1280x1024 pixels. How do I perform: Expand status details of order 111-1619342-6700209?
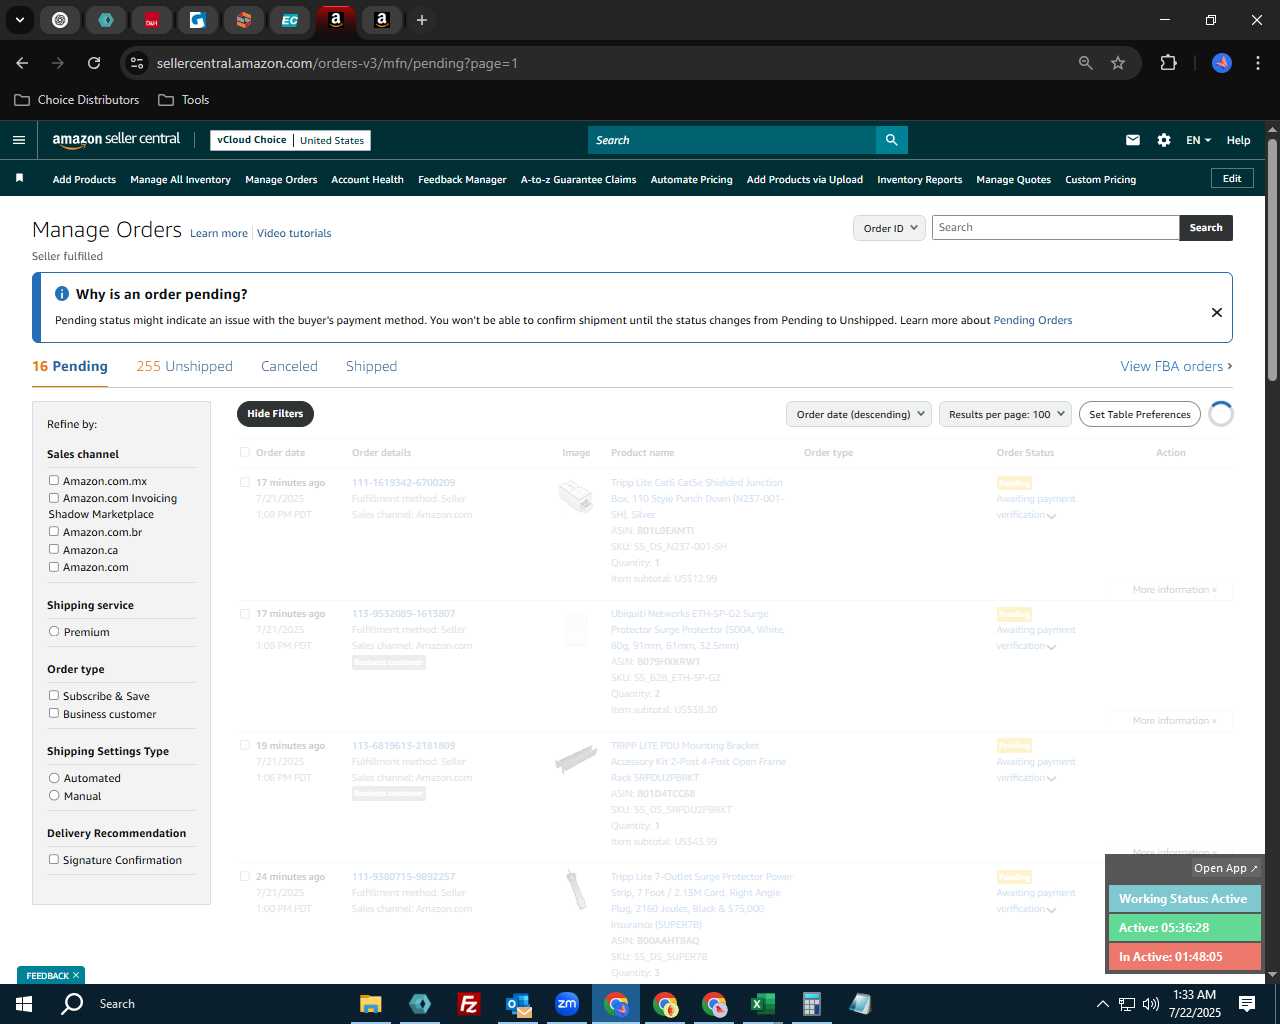(1051, 516)
